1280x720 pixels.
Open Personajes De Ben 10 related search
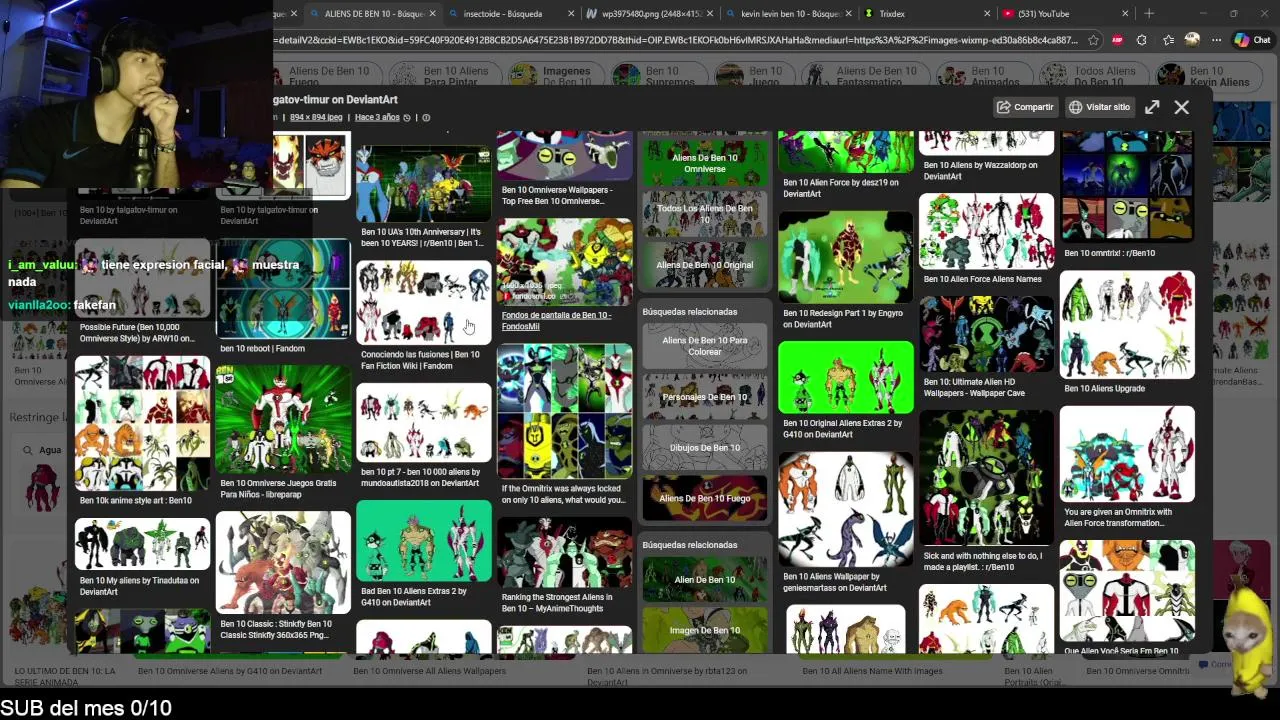point(705,397)
